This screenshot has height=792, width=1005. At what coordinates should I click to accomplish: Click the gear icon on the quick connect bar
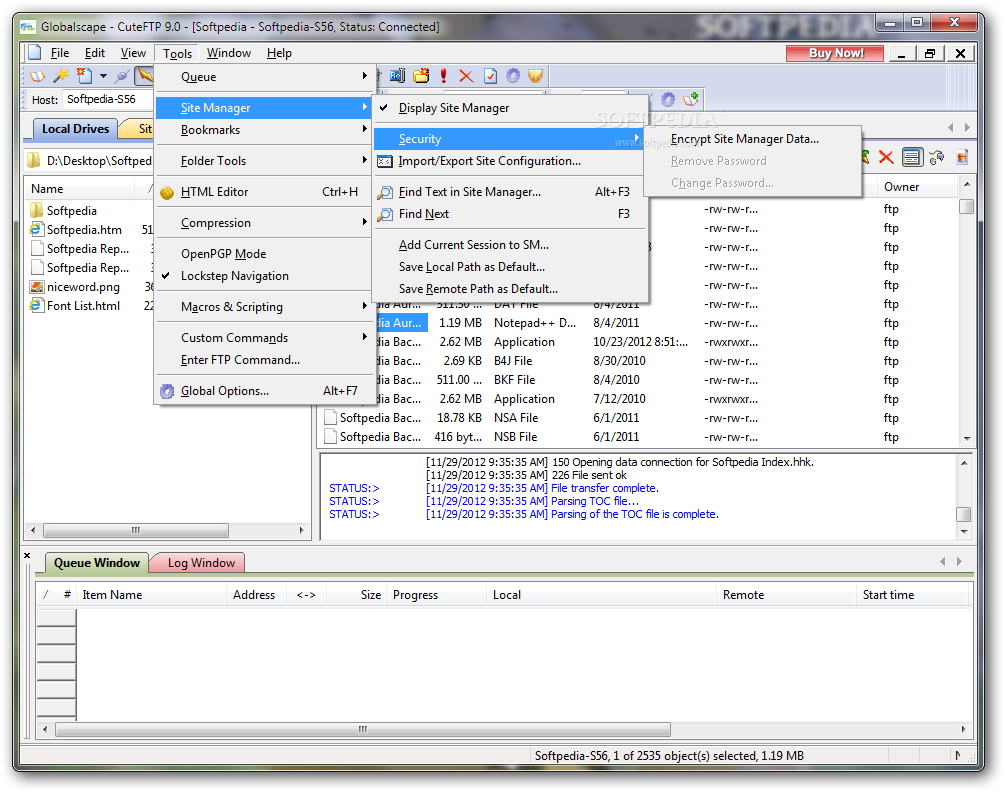[668, 99]
